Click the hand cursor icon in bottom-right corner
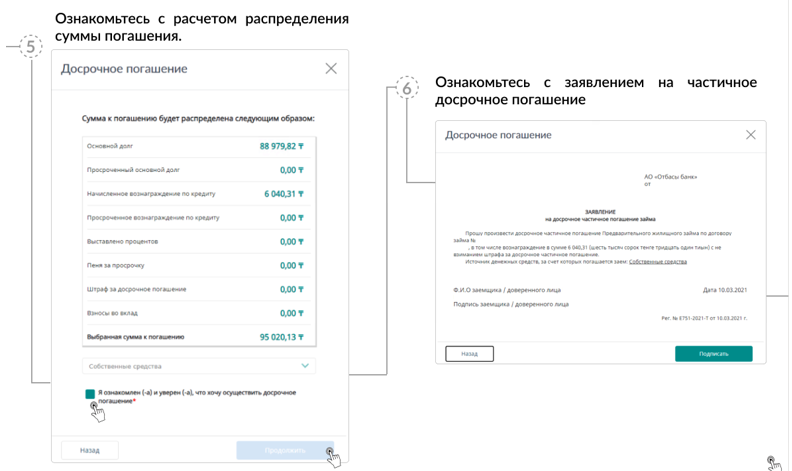Image resolution: width=792 pixels, height=471 pixels. (x=774, y=463)
